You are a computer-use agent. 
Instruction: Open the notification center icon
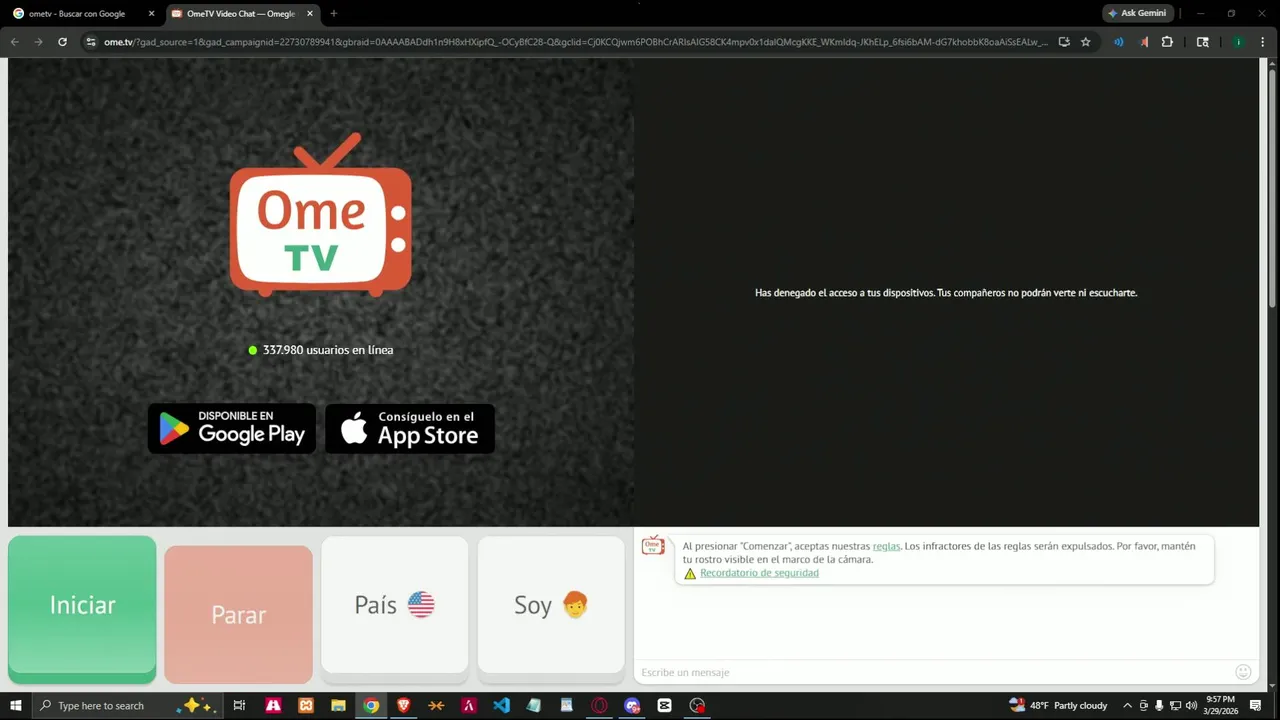(x=1255, y=705)
